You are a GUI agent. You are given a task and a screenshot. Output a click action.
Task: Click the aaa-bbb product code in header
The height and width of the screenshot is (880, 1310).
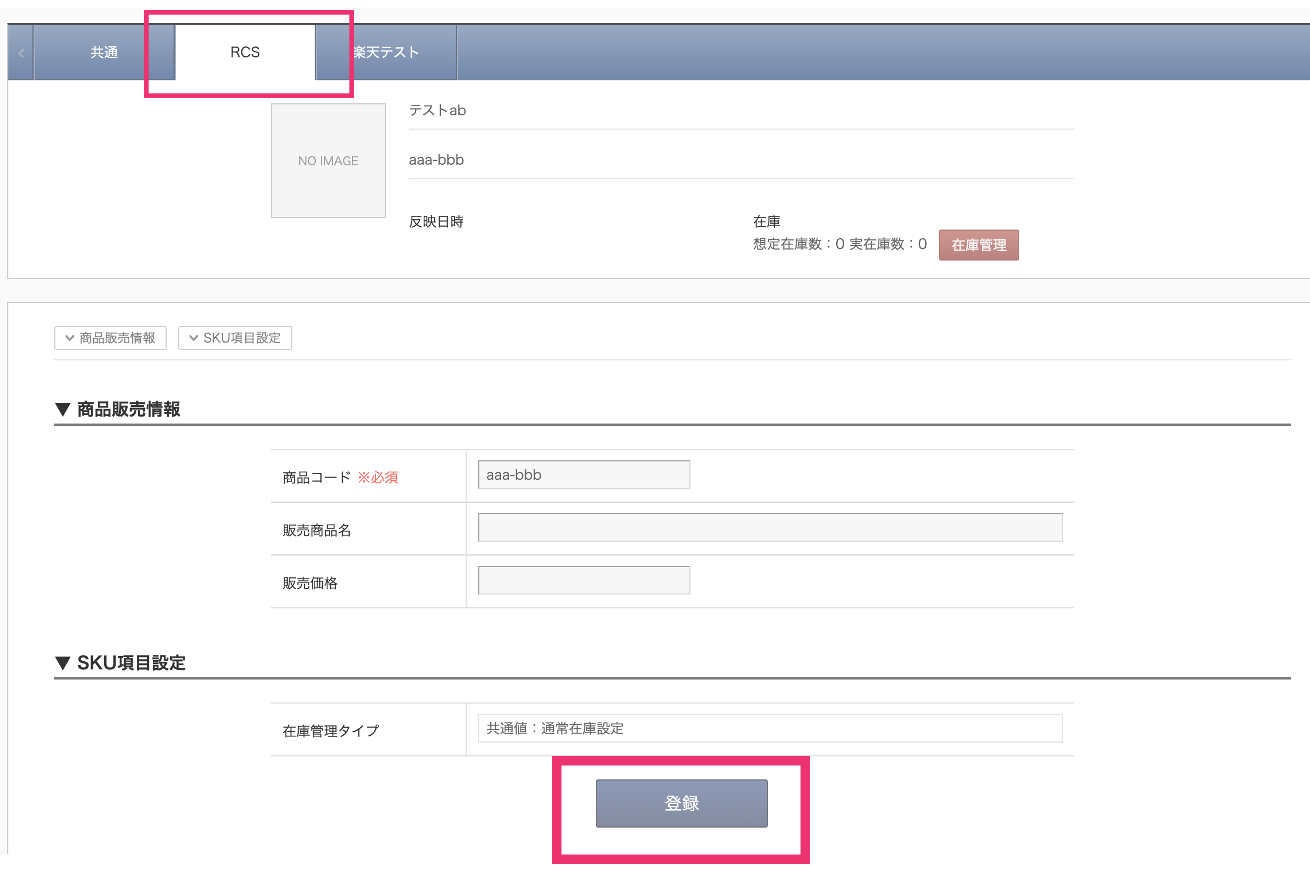436,160
